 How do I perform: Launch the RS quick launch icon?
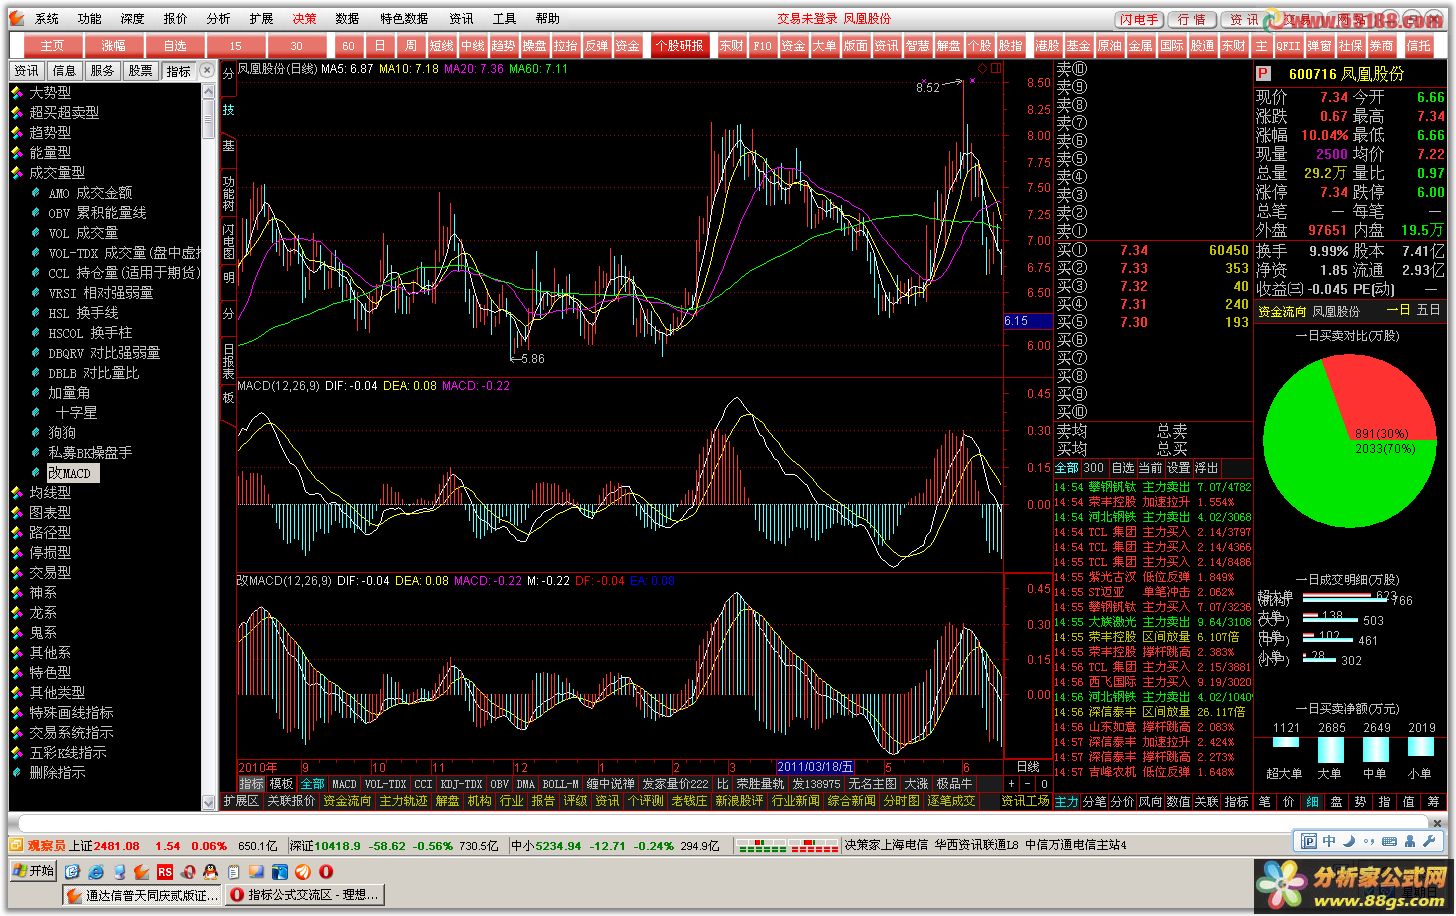(165, 872)
